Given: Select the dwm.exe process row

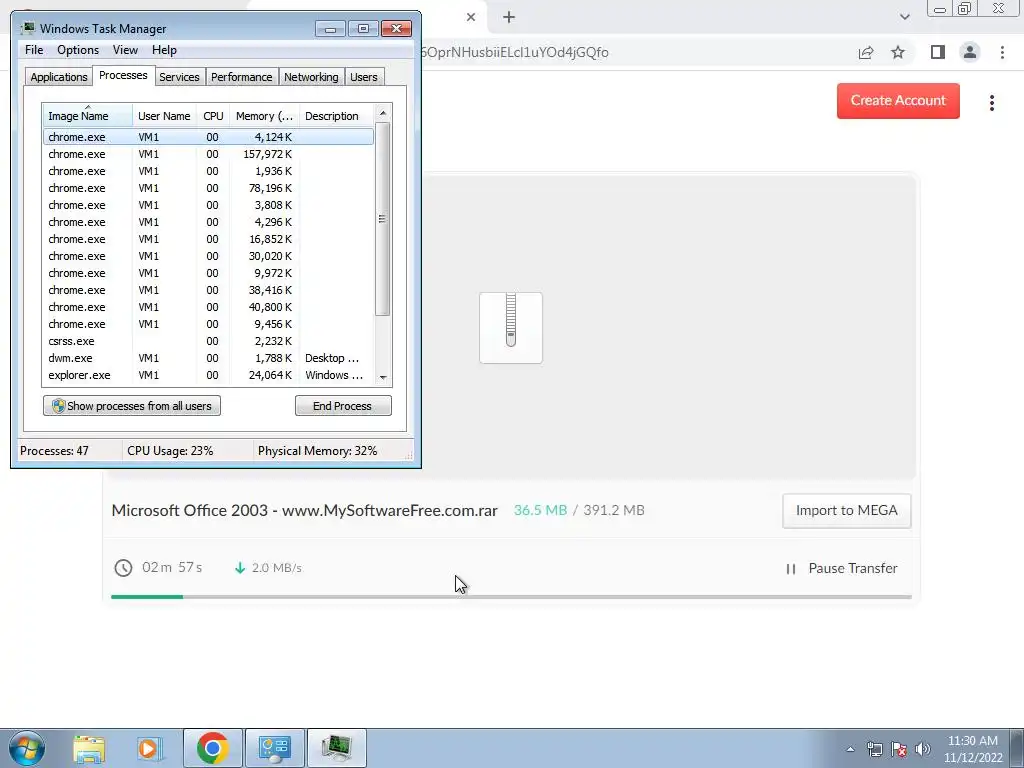Looking at the screenshot, I should (x=208, y=358).
